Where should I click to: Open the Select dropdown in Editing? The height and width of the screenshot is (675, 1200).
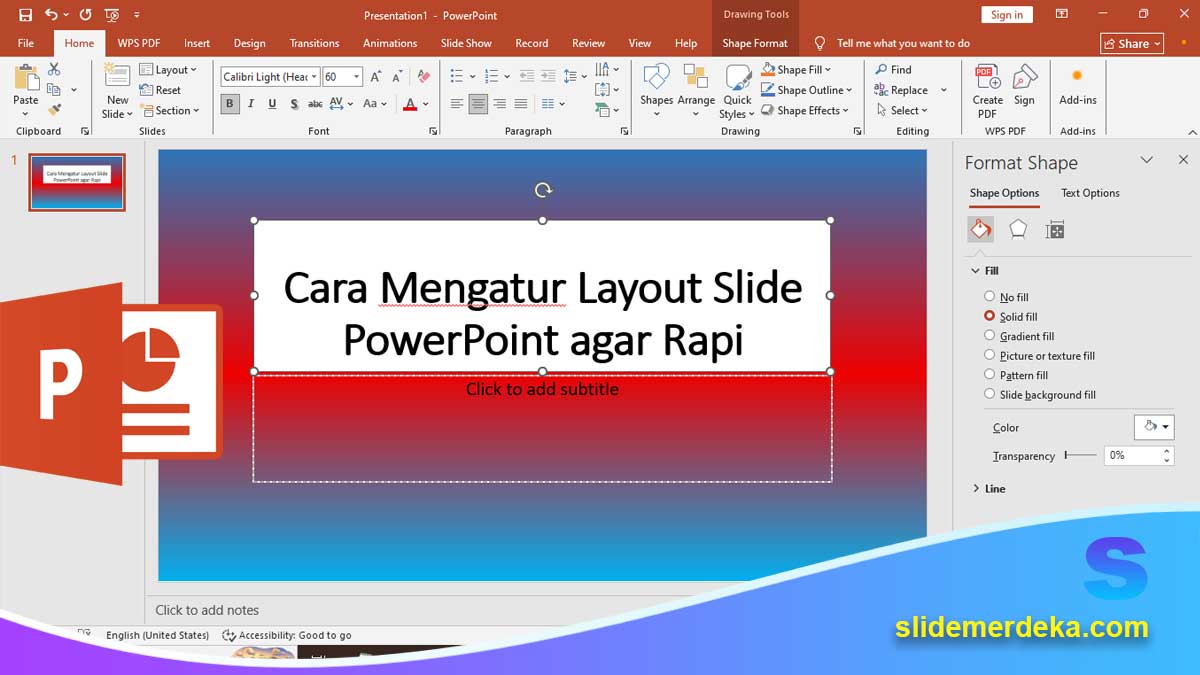[x=902, y=110]
